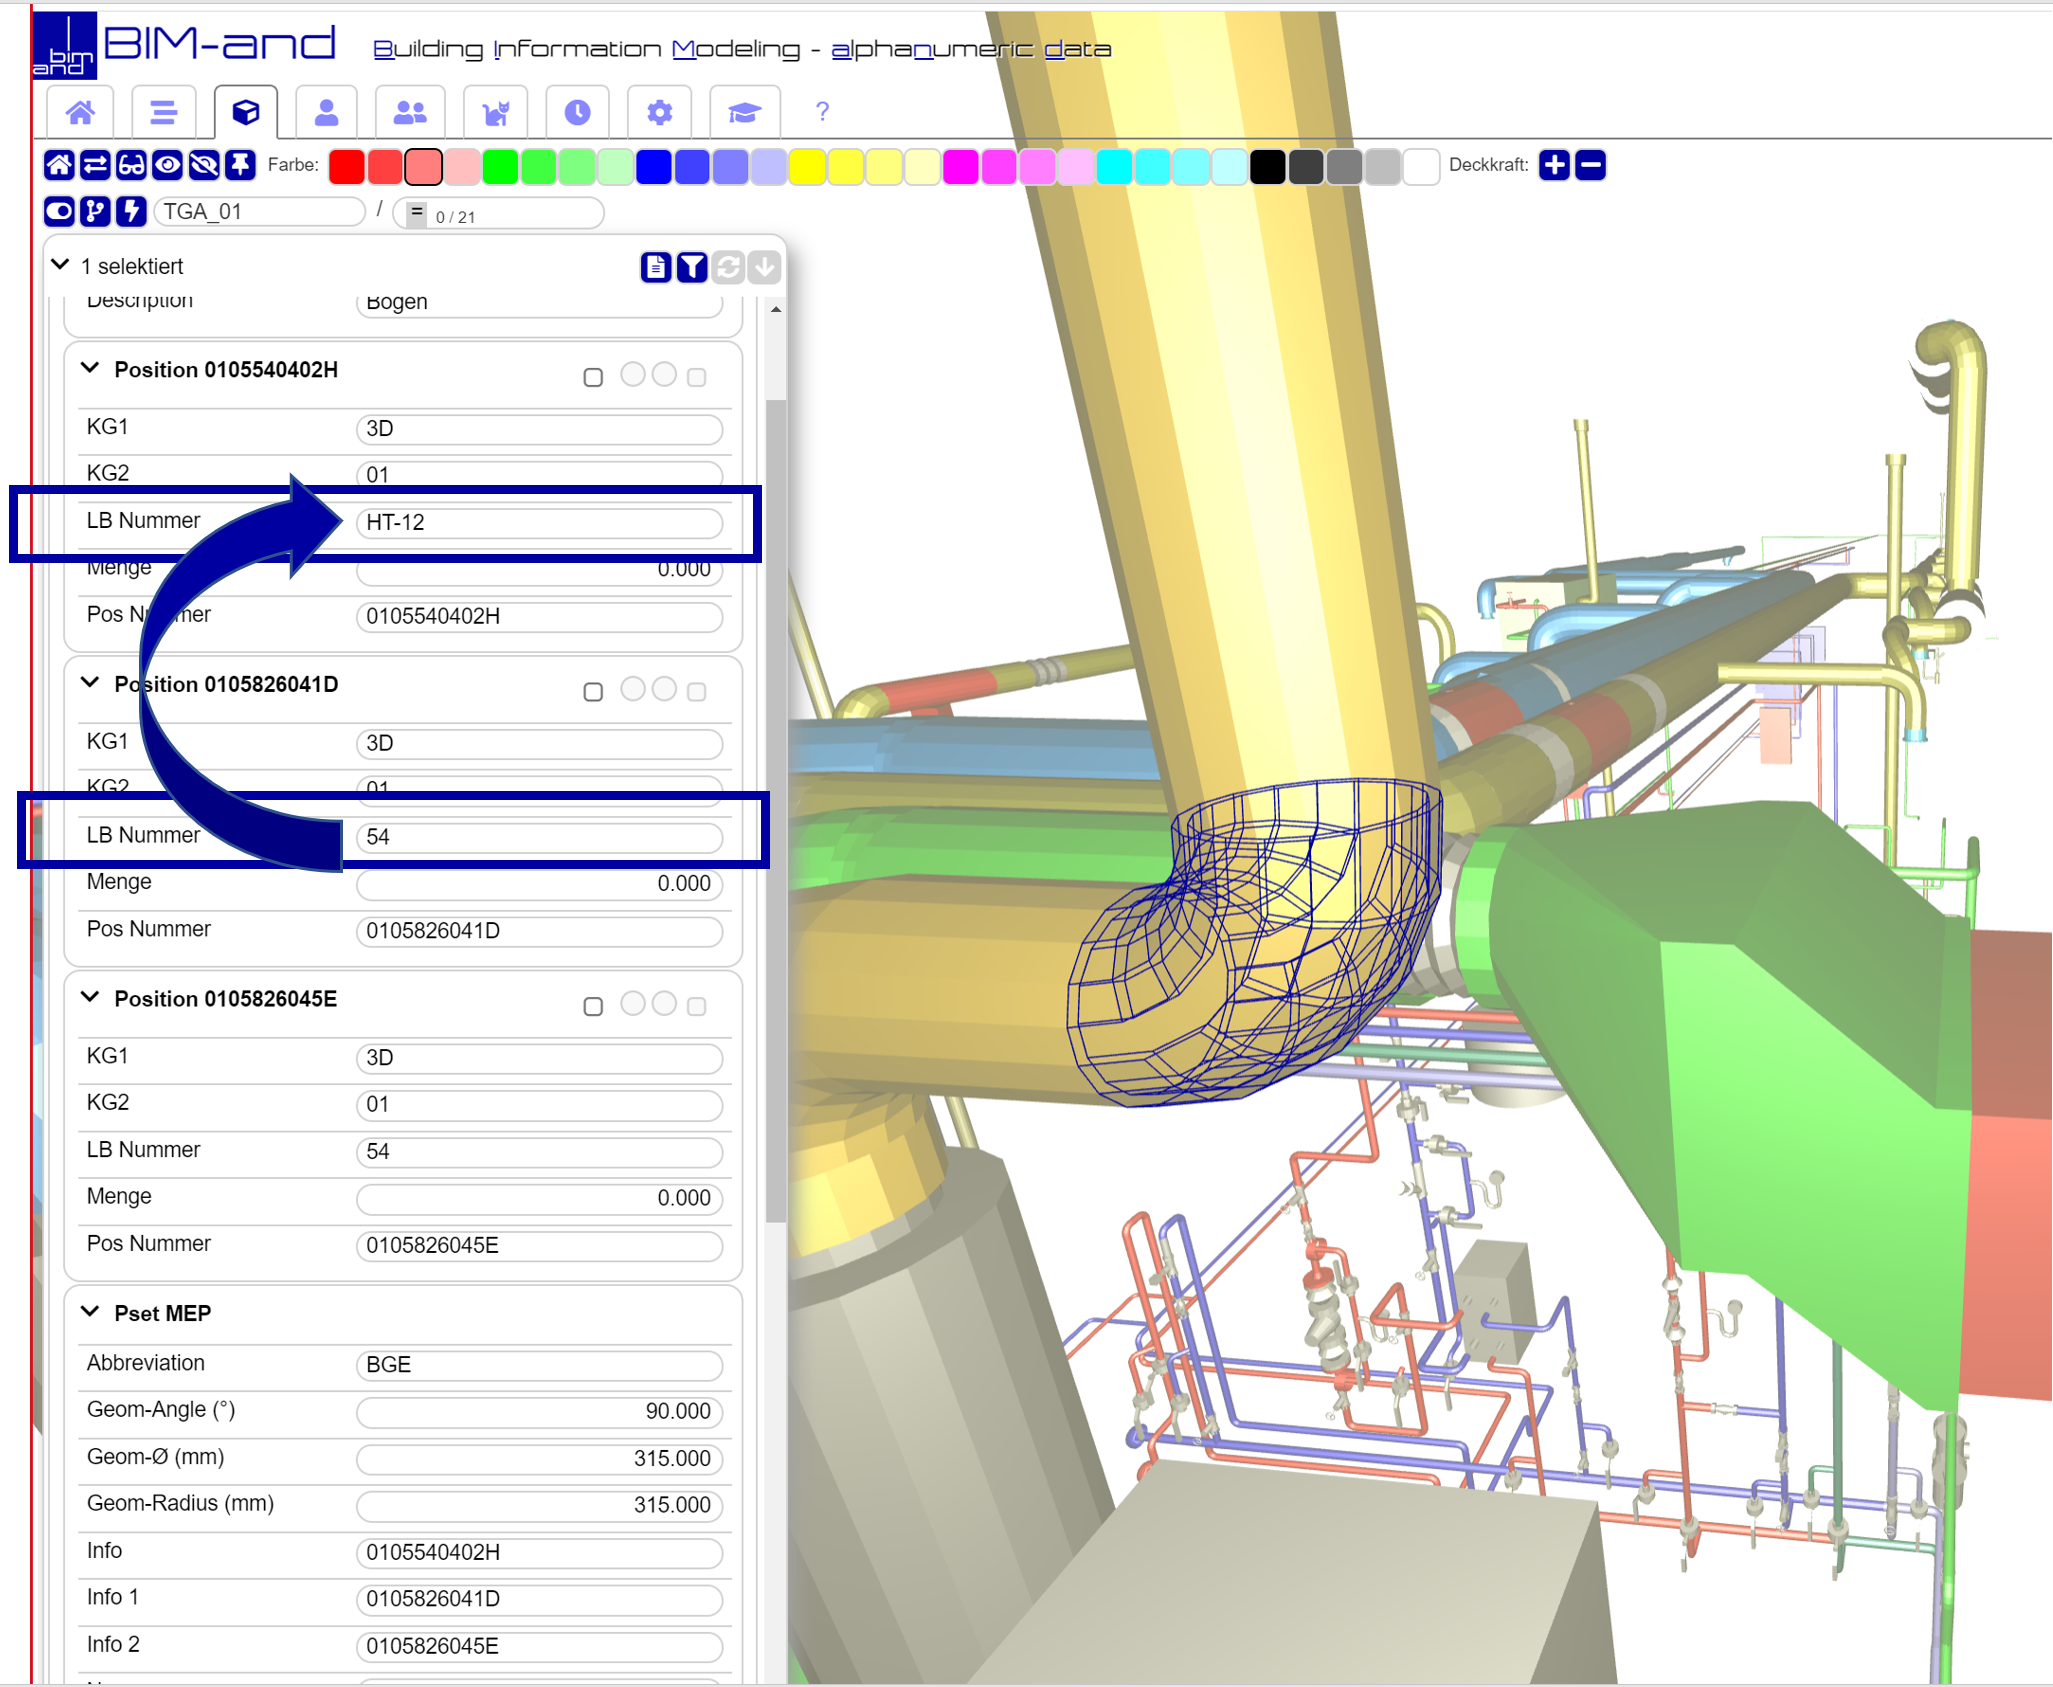Switch to the Home tab

pyautogui.click(x=80, y=112)
